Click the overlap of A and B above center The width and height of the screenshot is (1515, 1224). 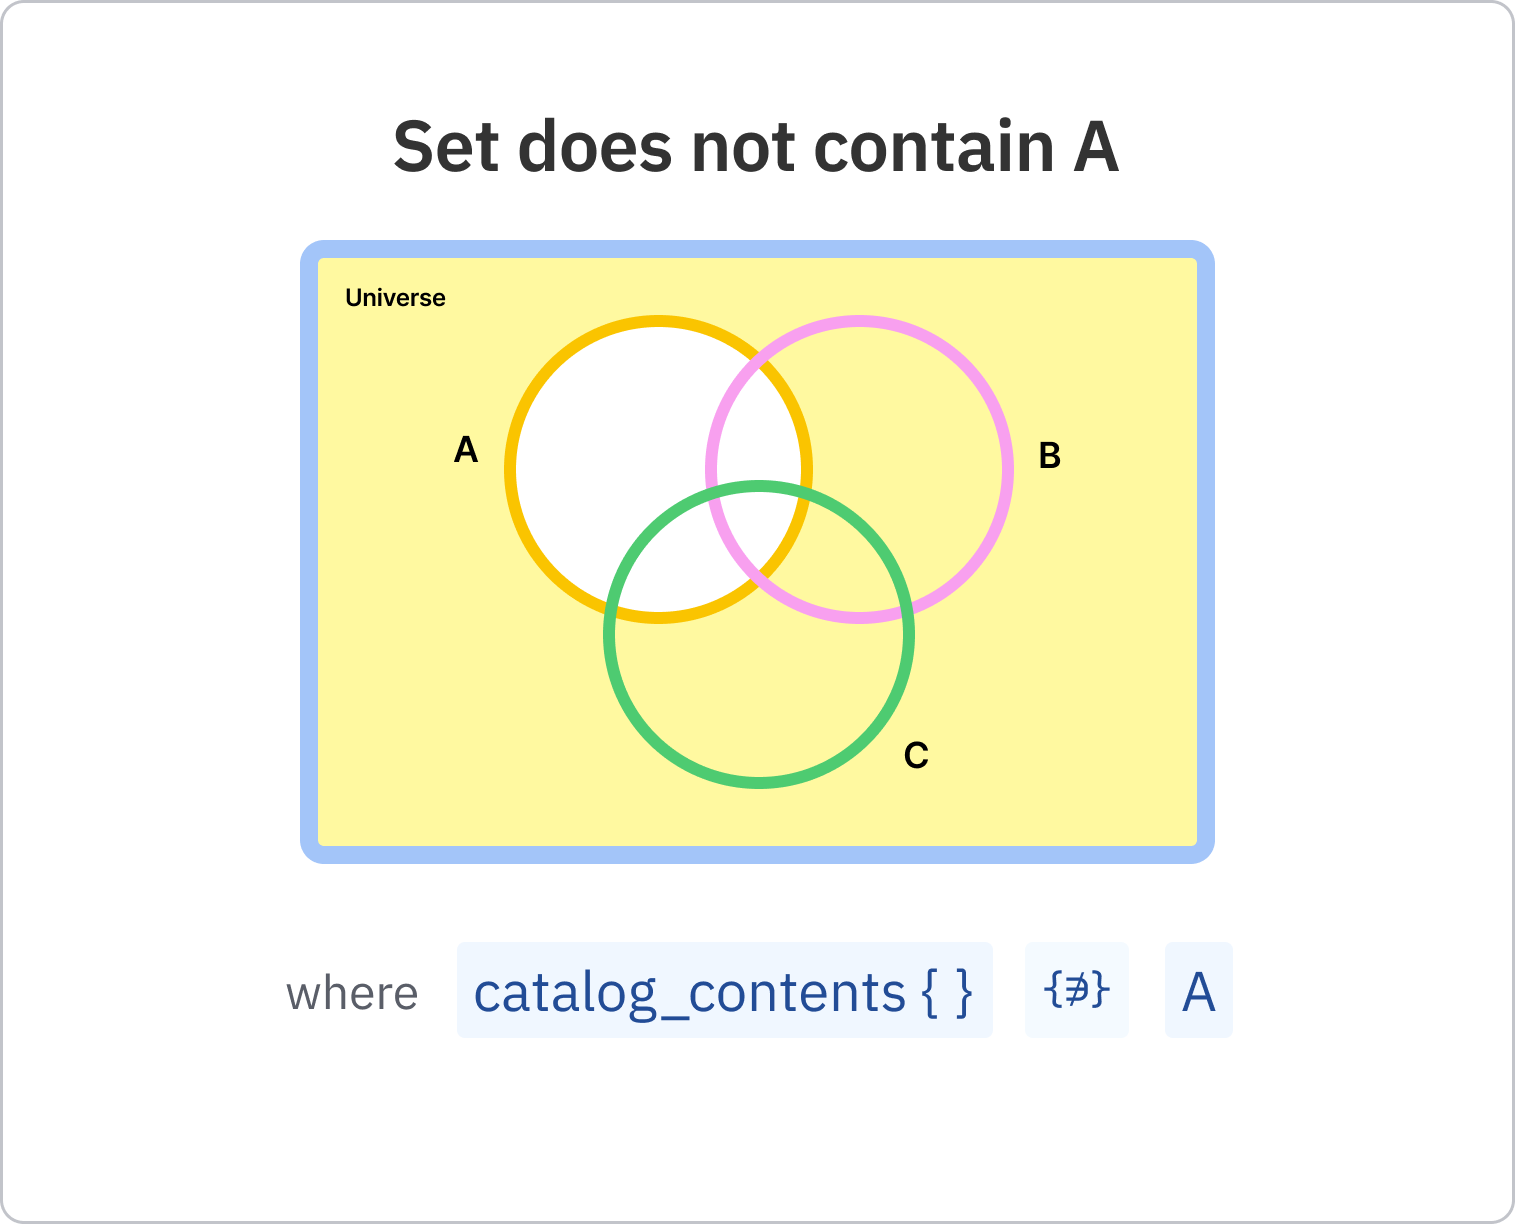(758, 430)
